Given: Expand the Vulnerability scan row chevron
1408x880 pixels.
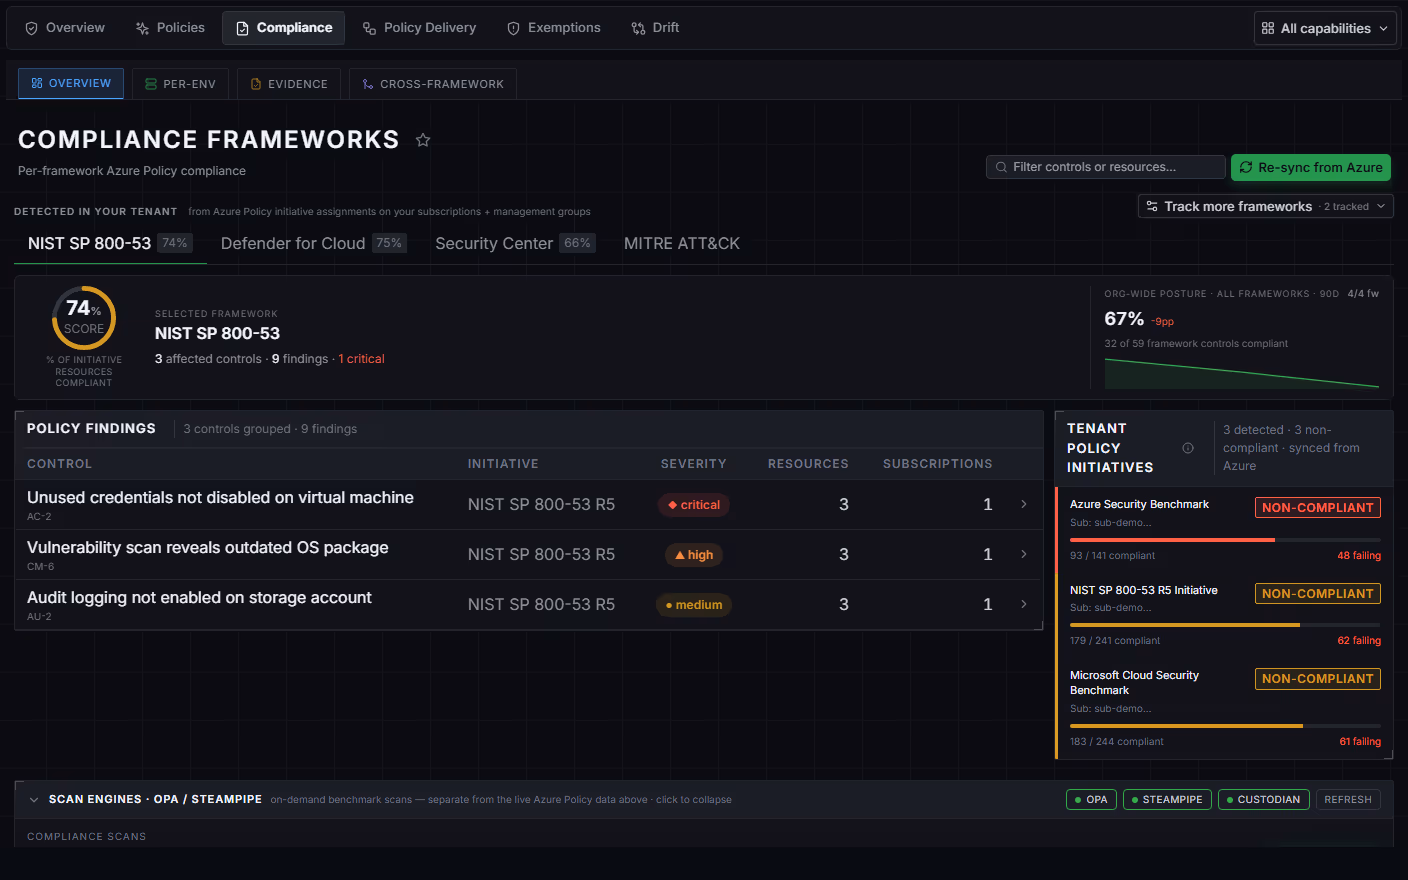Looking at the screenshot, I should click(1024, 554).
